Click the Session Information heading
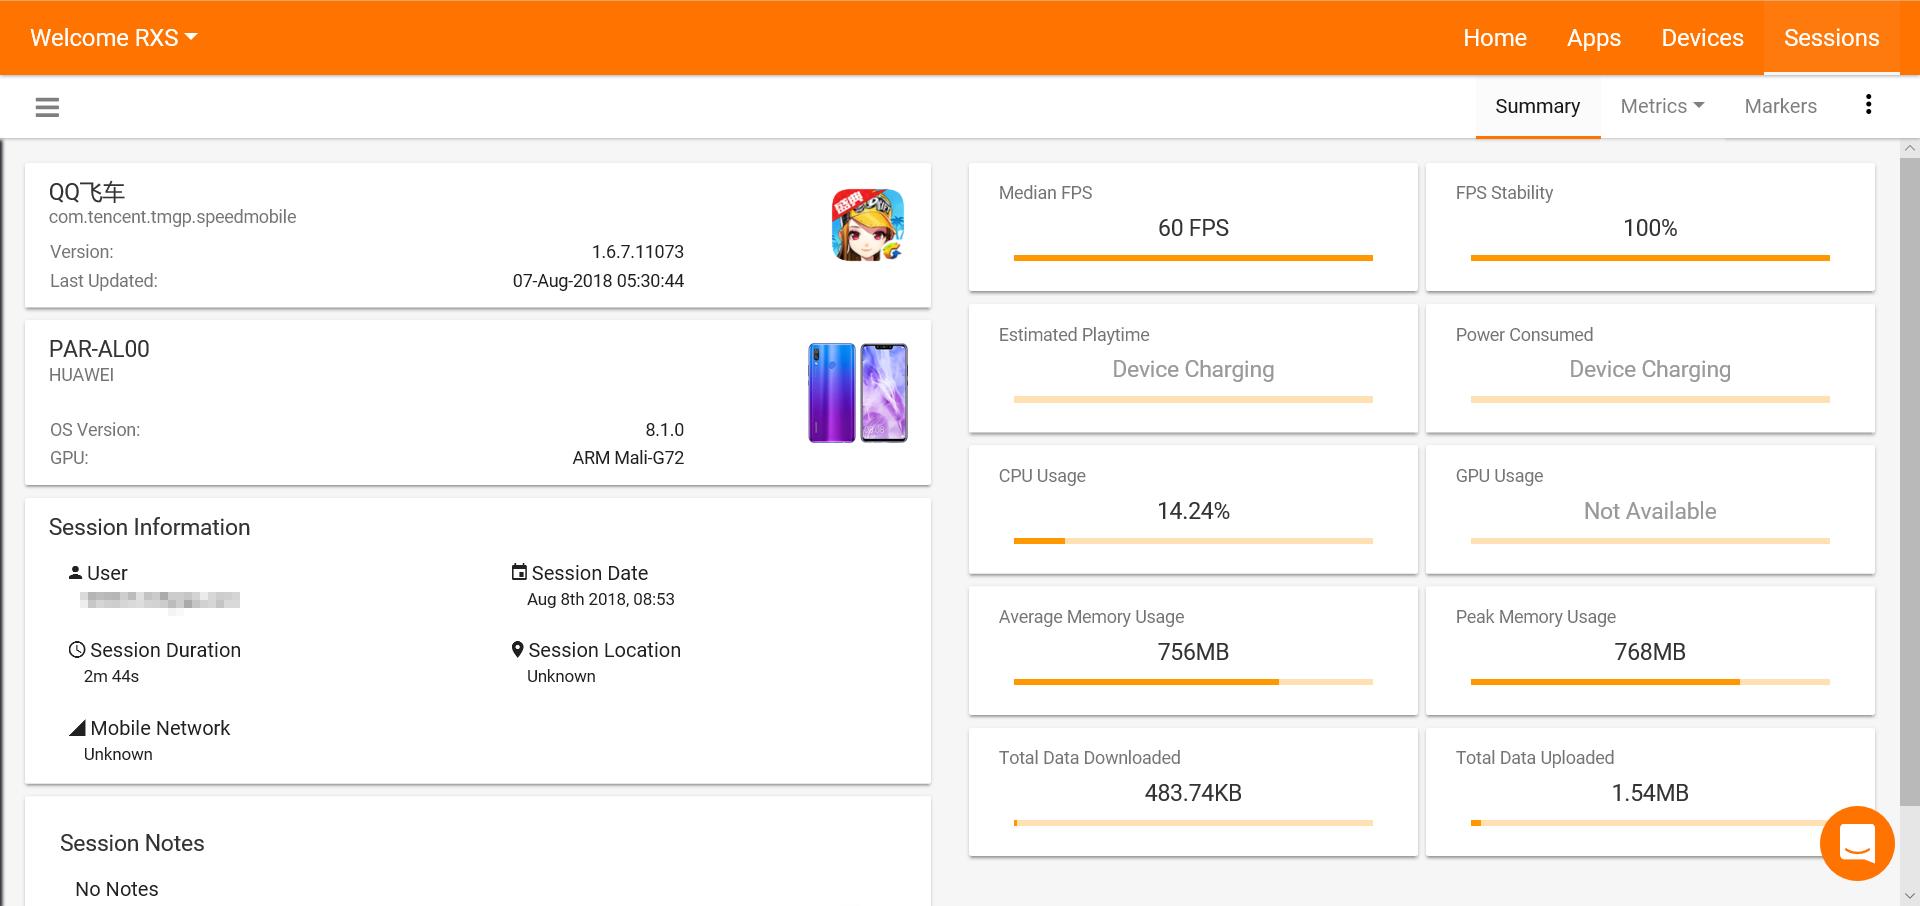The width and height of the screenshot is (1920, 906). 149,527
